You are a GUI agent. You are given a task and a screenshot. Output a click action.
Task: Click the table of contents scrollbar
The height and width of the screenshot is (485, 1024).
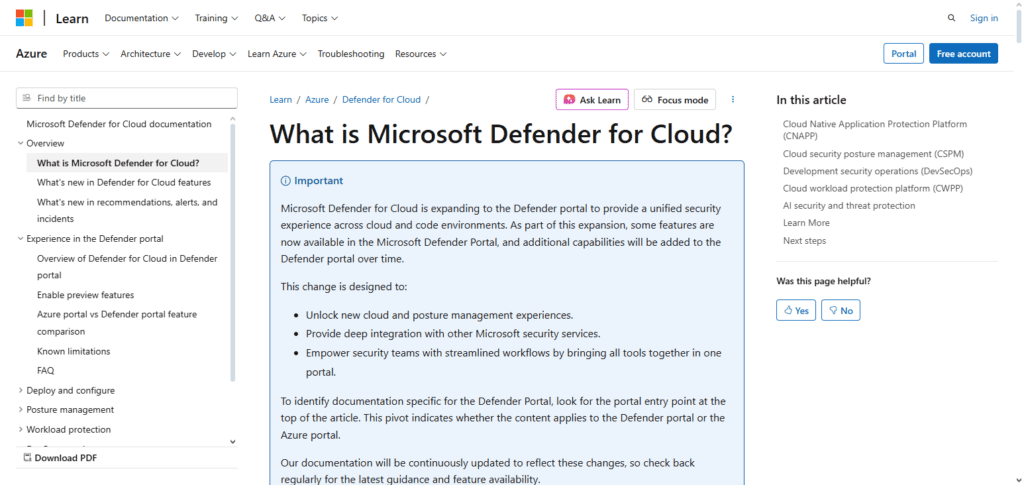(x=232, y=253)
